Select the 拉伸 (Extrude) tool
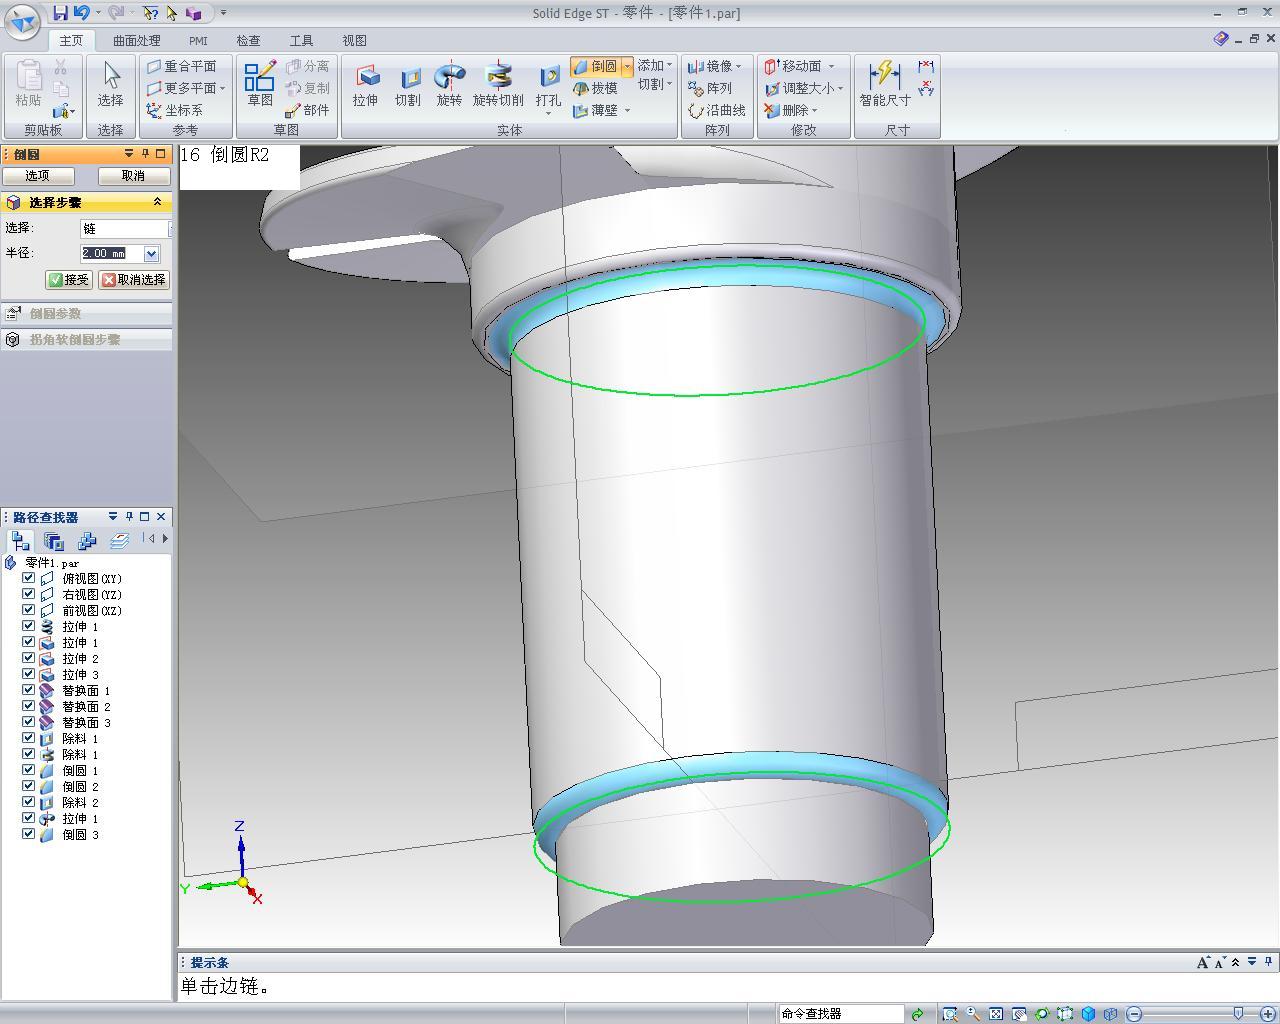Screen dimensions: 1280x1024 pyautogui.click(x=366, y=86)
